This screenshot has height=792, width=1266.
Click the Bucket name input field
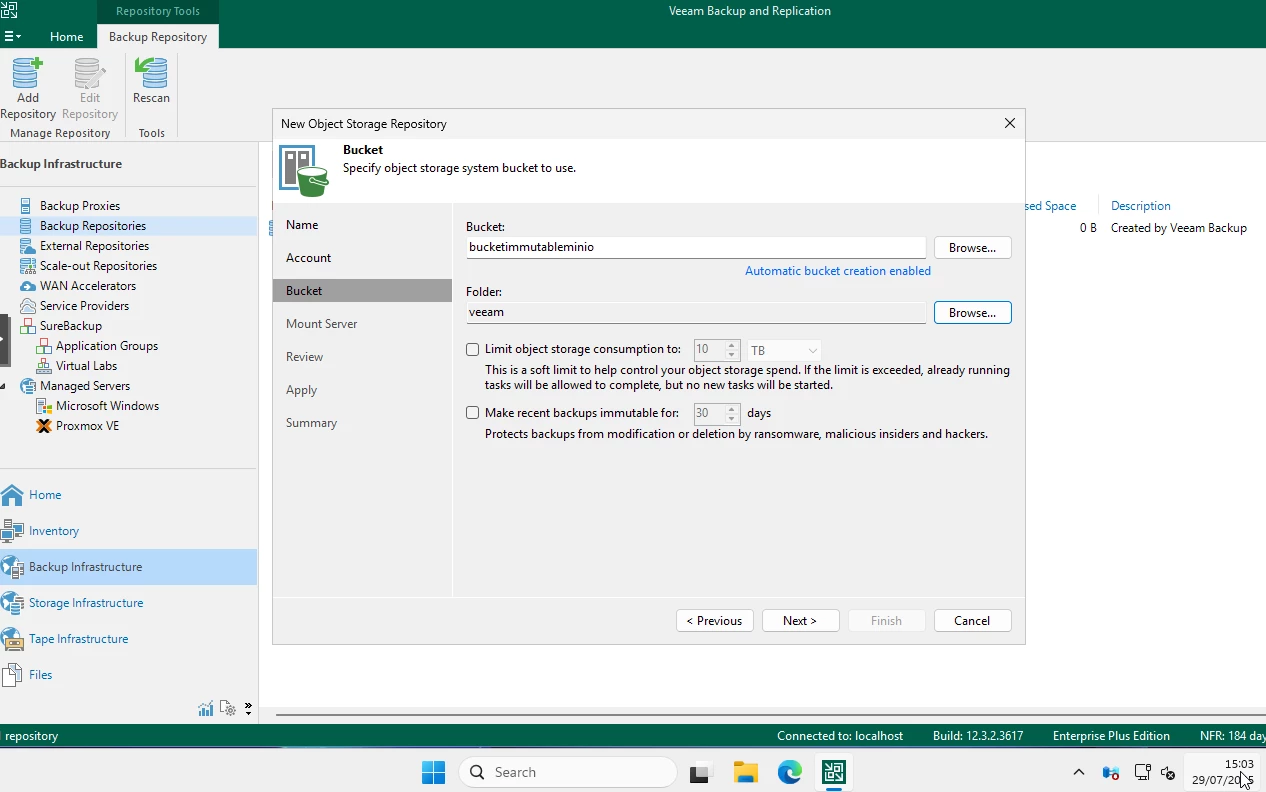tap(696, 247)
